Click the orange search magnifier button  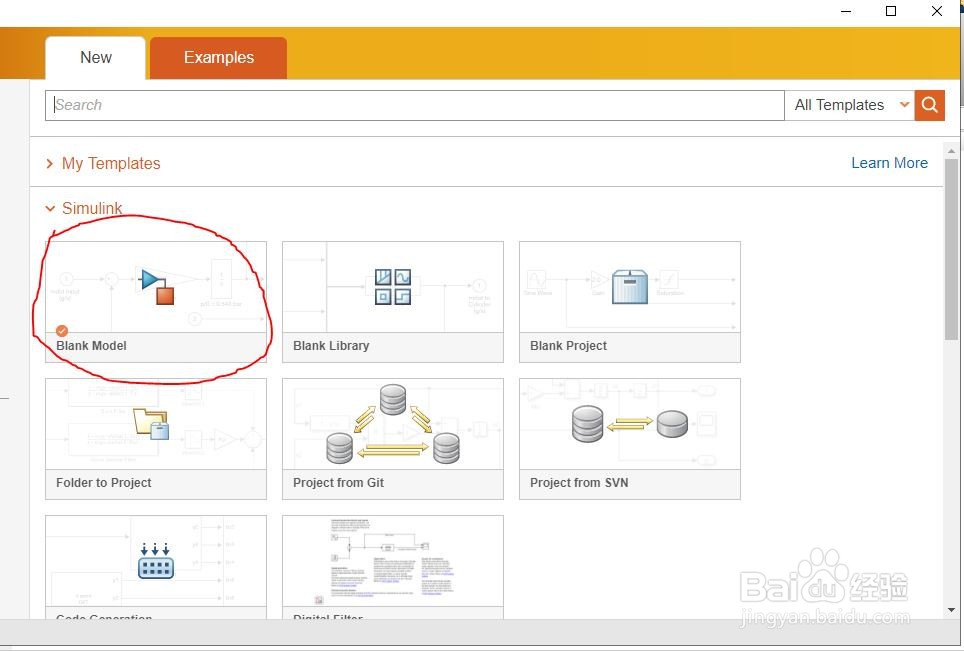[x=930, y=105]
